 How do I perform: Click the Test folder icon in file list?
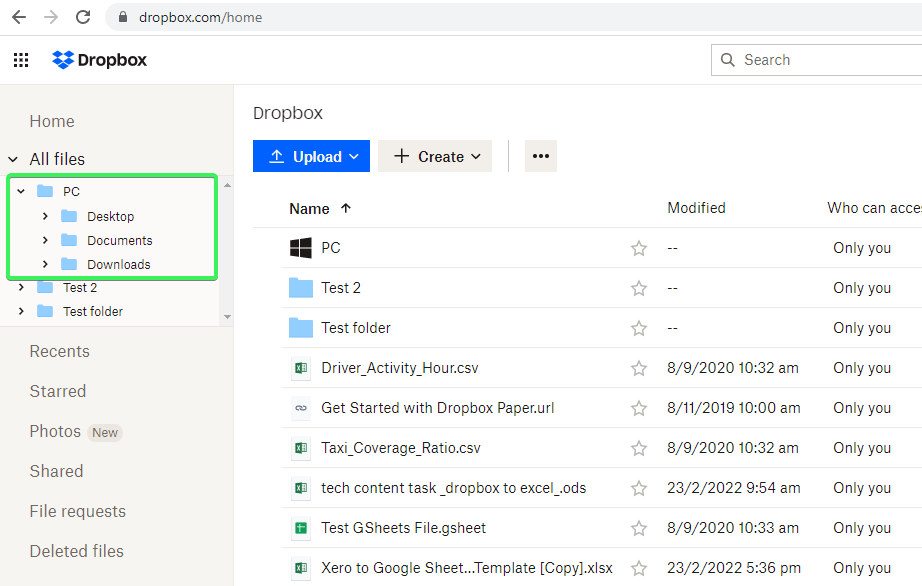click(301, 328)
